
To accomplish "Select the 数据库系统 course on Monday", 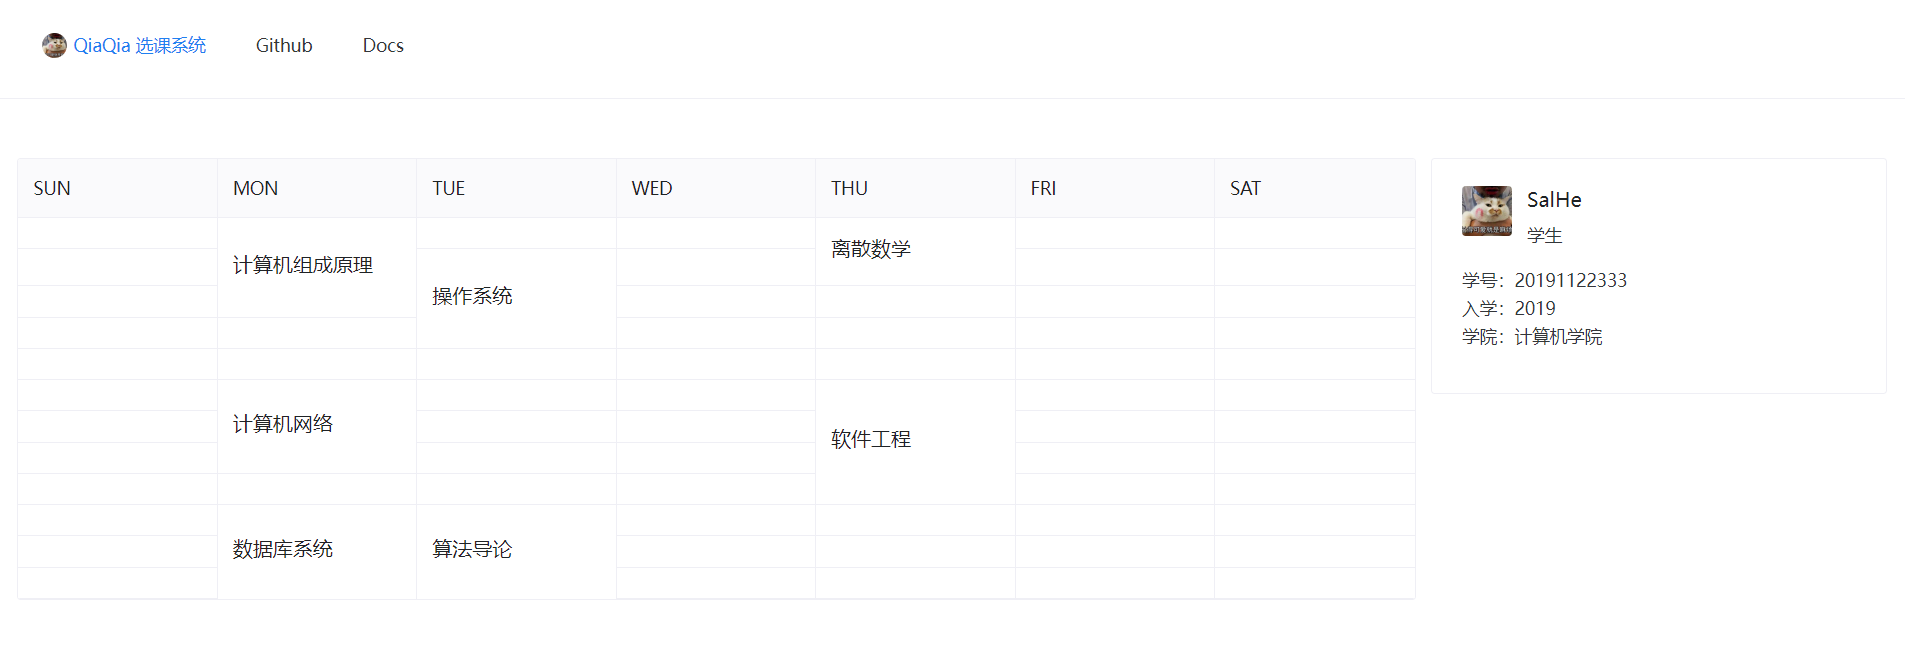I will click(x=317, y=551).
